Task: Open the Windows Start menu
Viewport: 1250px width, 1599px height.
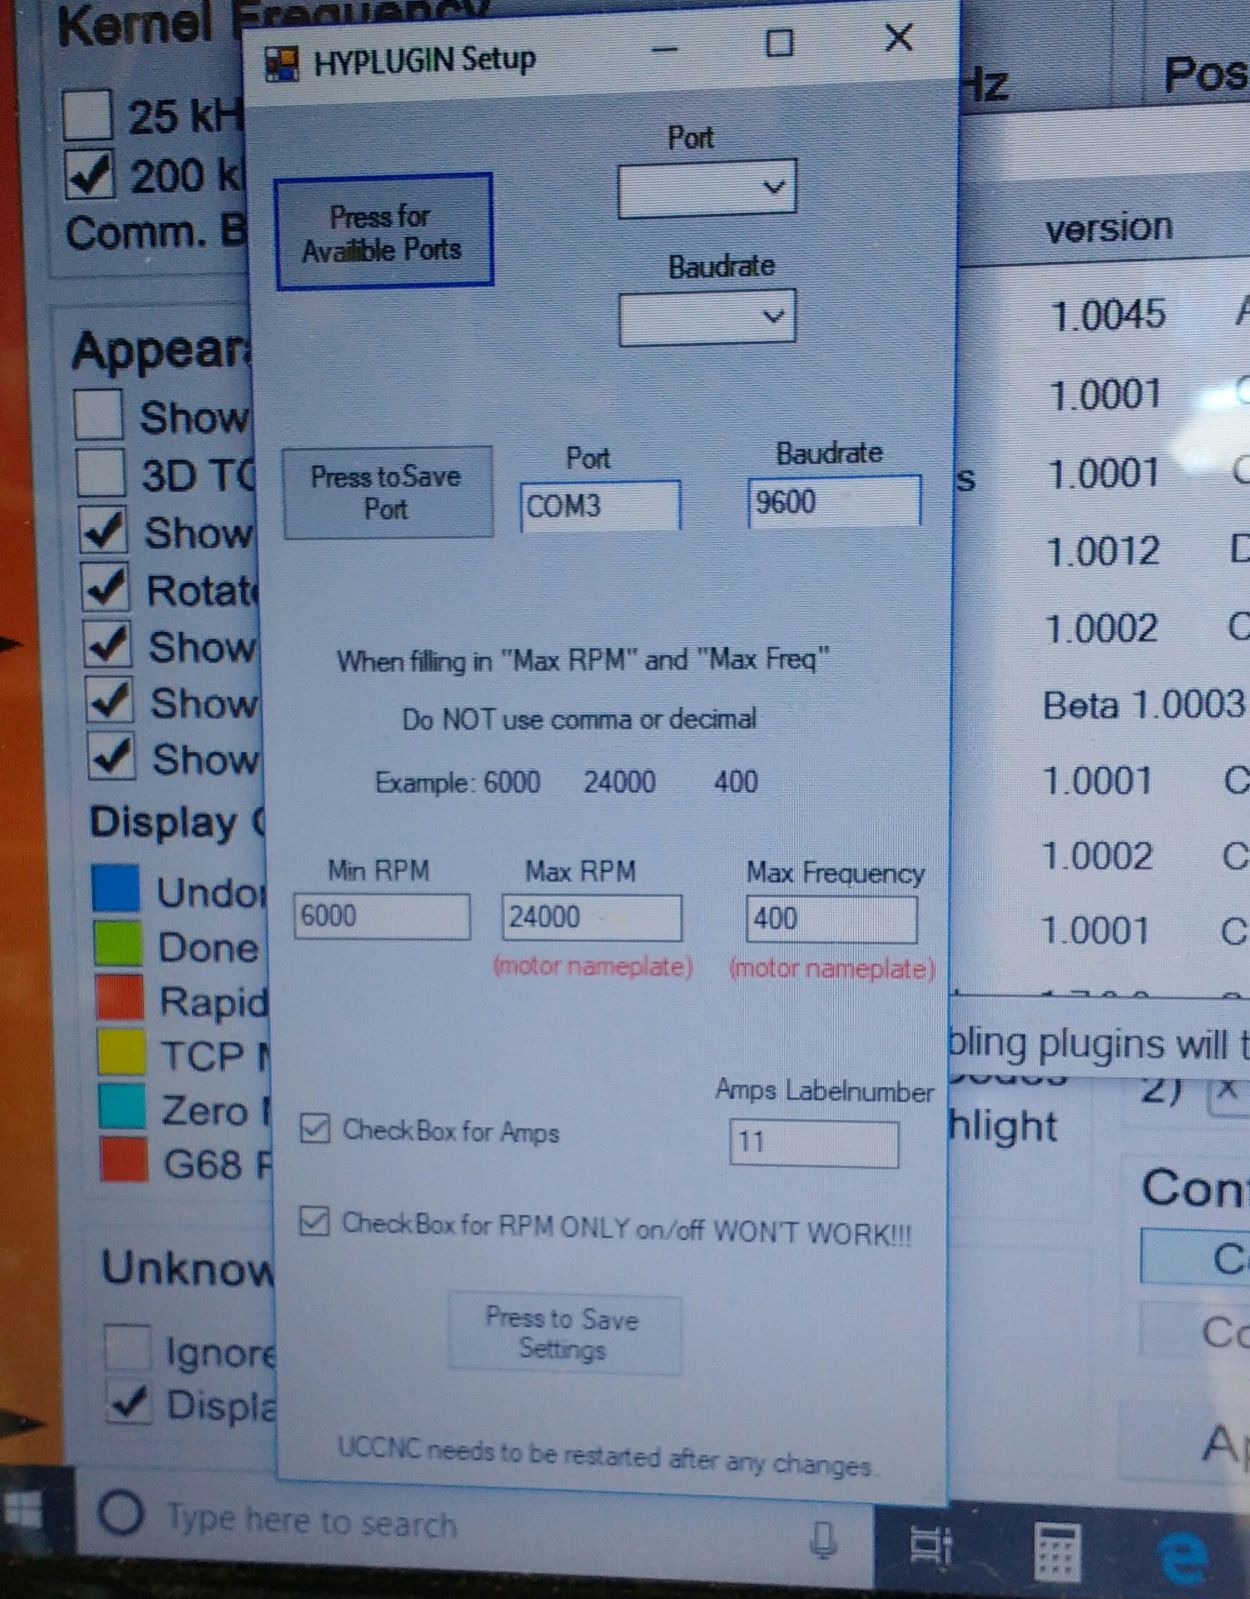Action: pos(22,1511)
